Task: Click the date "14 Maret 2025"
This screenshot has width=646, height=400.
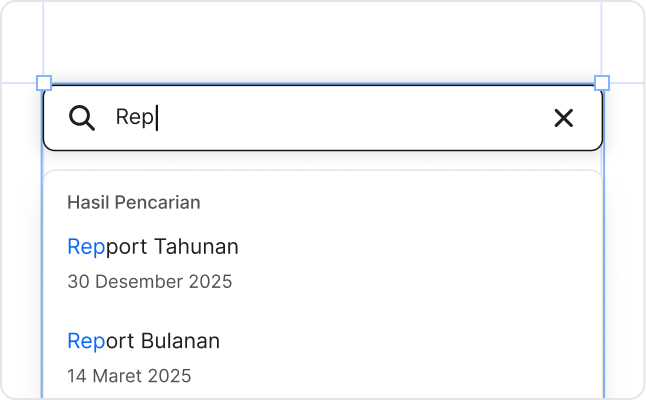Action: point(129,376)
